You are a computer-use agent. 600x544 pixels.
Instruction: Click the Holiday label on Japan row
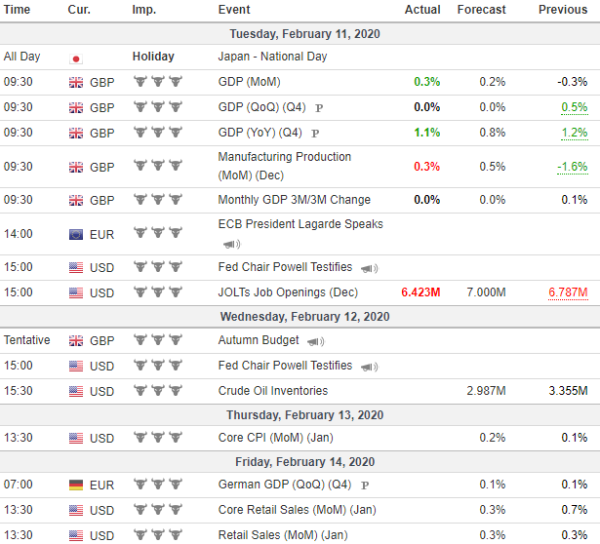click(x=153, y=57)
